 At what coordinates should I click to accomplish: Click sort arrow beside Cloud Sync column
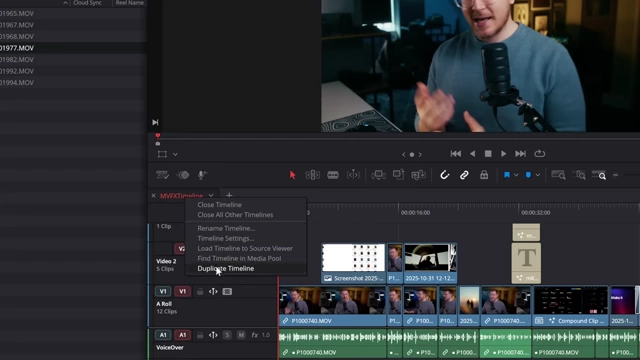[65, 3]
